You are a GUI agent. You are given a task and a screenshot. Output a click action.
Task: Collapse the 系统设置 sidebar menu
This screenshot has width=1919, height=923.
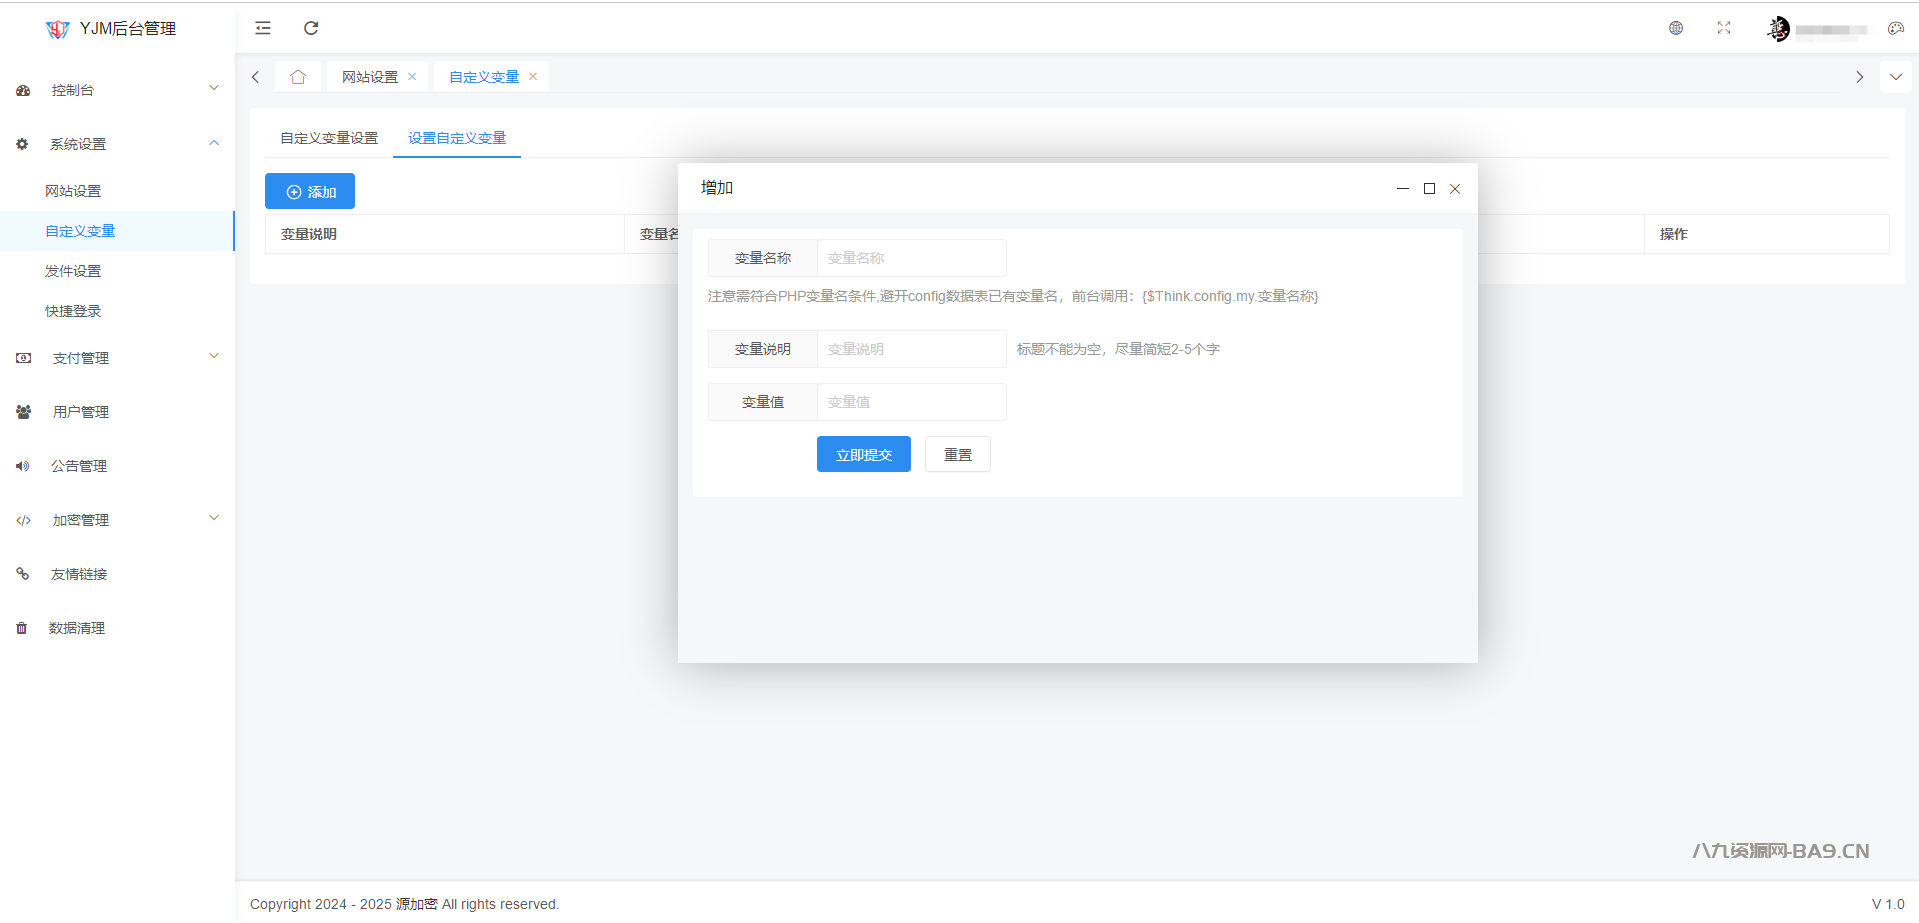[117, 144]
